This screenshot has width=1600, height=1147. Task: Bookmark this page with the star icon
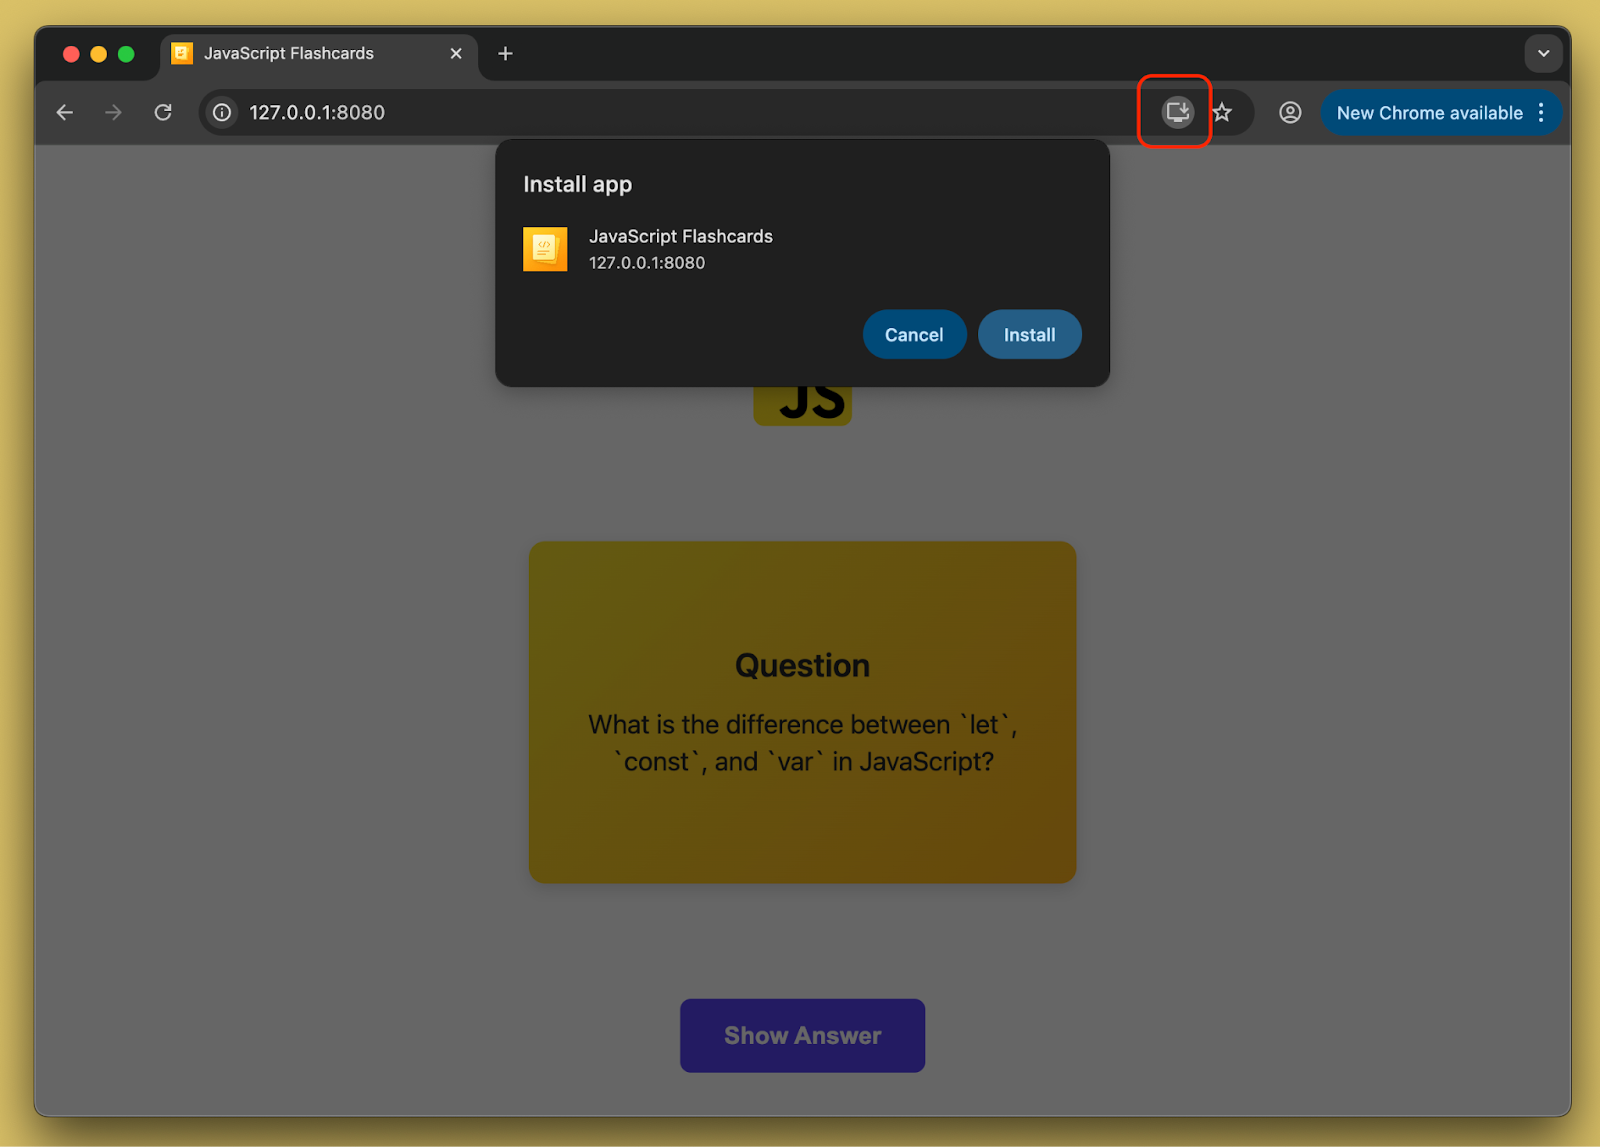click(x=1222, y=112)
